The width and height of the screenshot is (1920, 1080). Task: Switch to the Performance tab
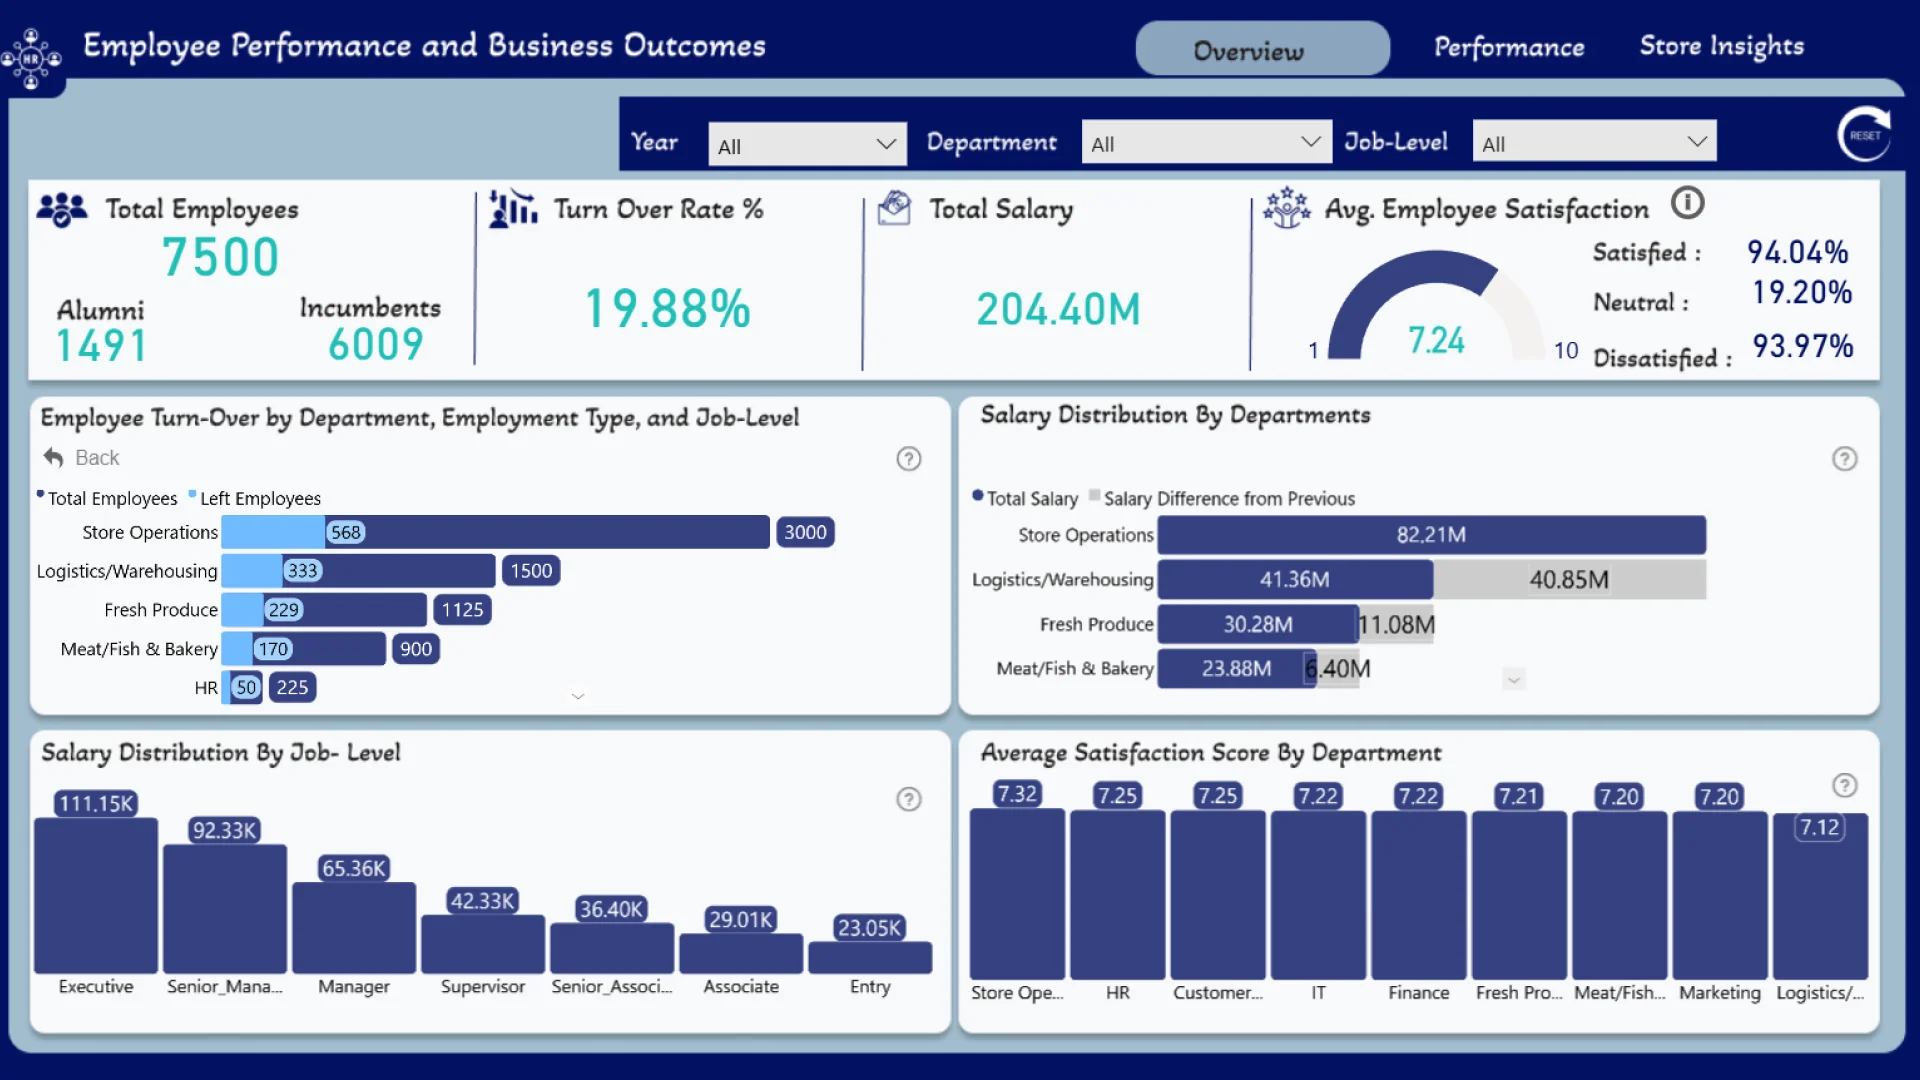point(1508,47)
